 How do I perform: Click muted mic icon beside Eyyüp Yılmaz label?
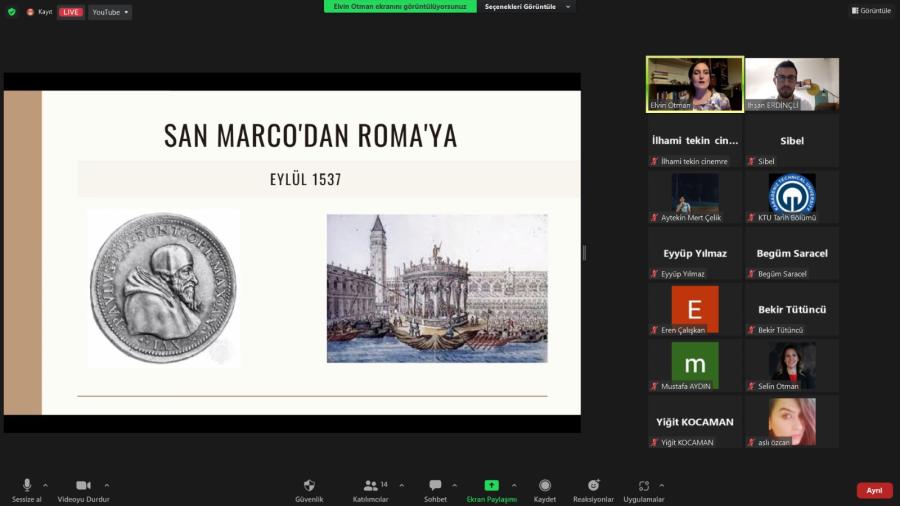click(x=654, y=274)
